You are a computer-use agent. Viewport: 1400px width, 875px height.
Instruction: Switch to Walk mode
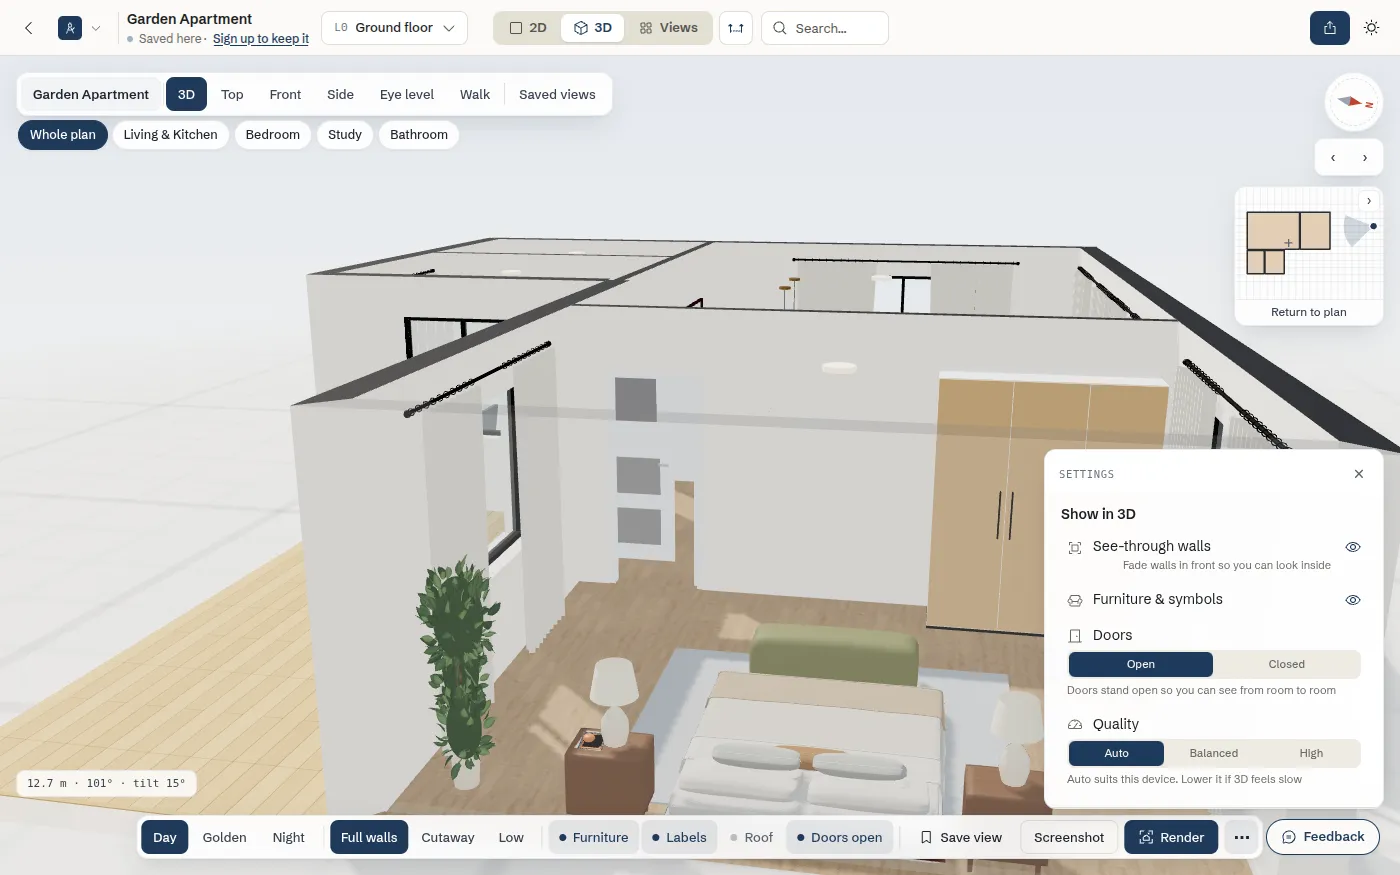[x=475, y=94]
